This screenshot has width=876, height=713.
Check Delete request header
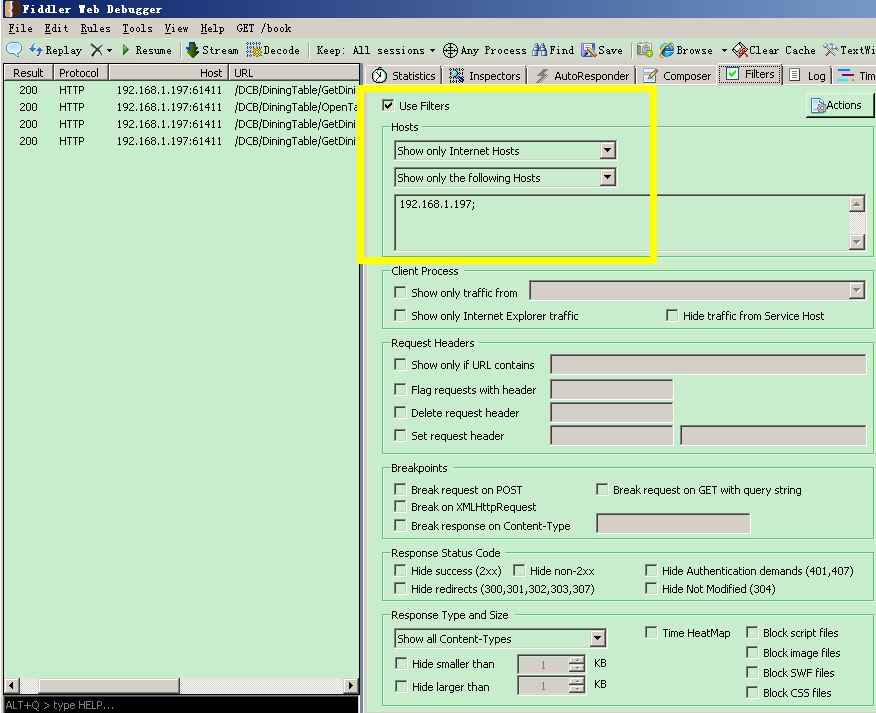(x=400, y=412)
